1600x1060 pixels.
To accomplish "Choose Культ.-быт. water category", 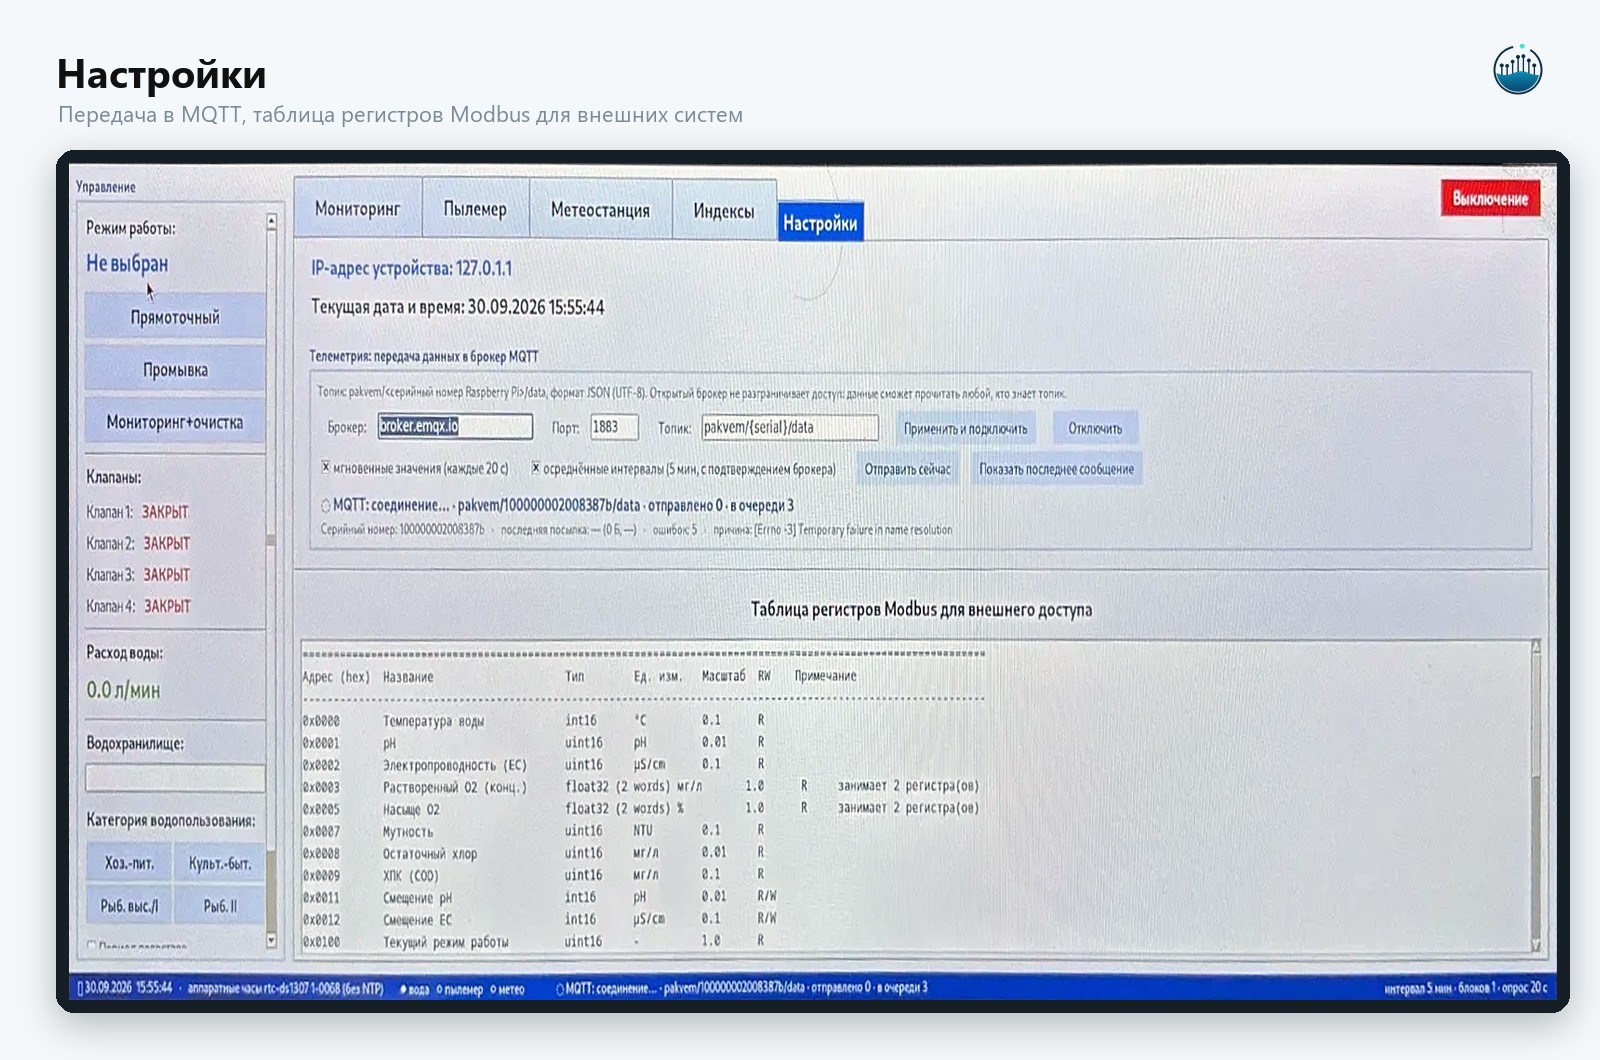I will (219, 863).
